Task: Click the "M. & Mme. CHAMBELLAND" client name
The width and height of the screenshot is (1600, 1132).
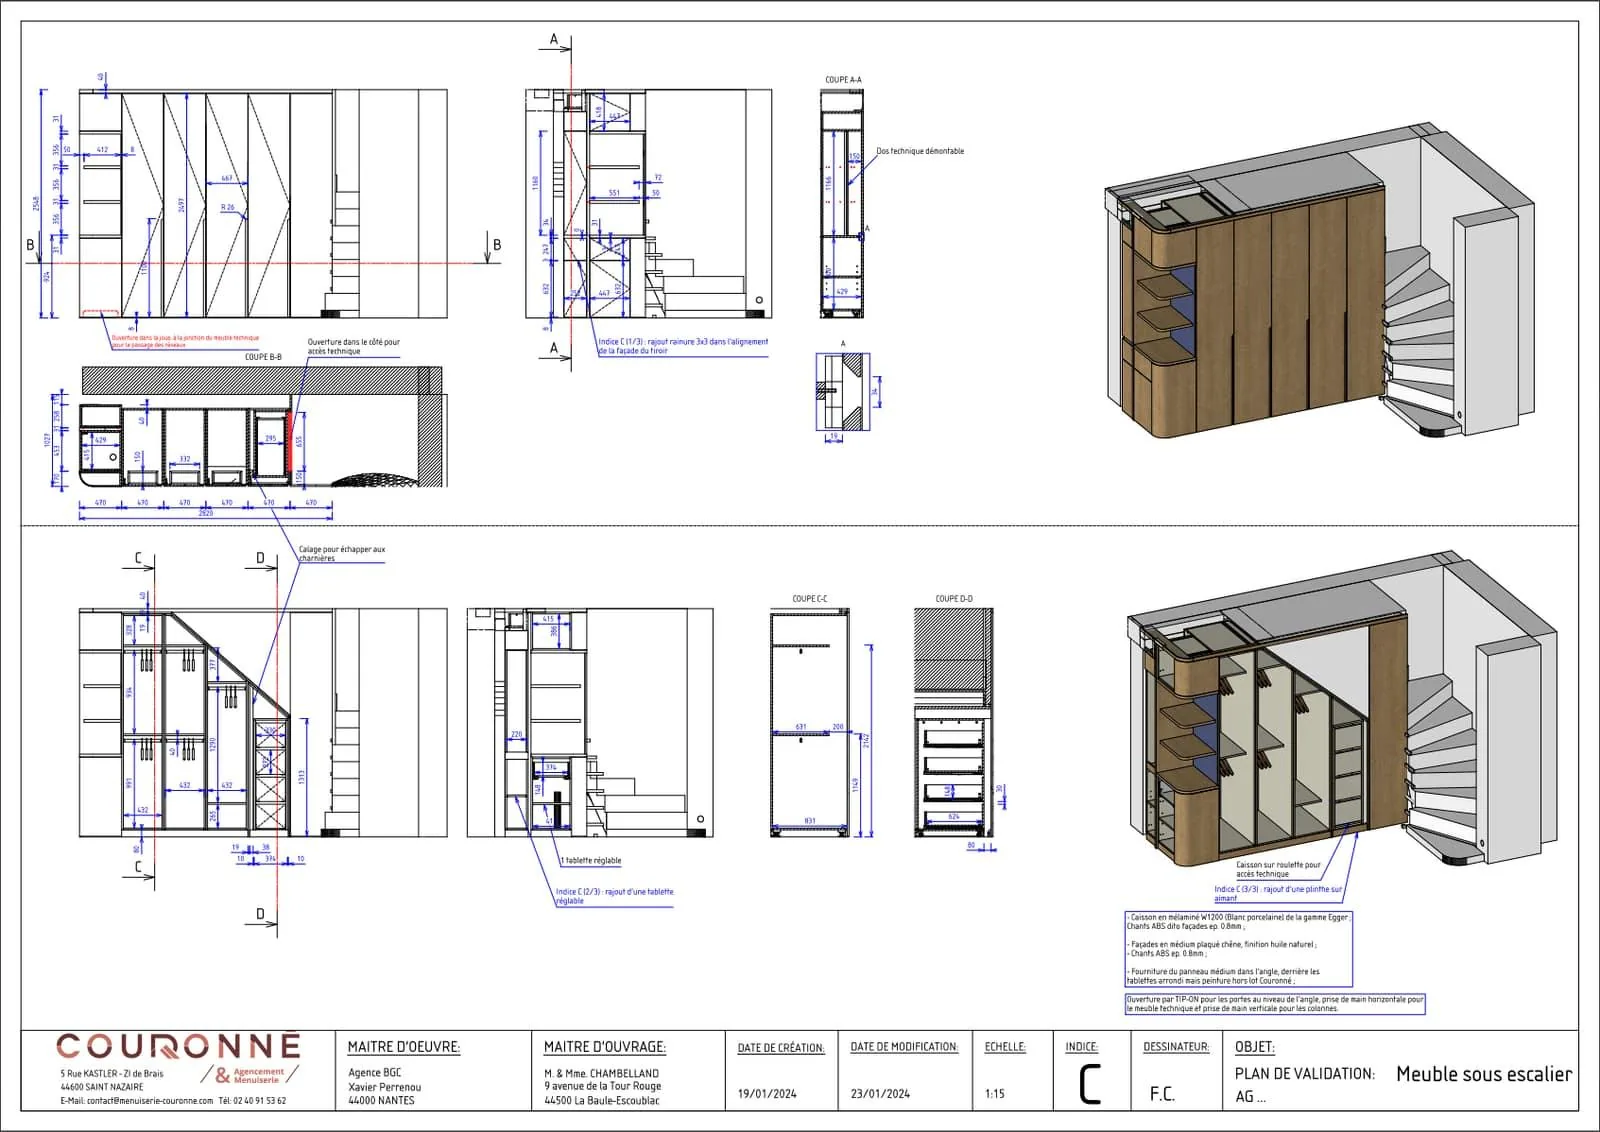Action: point(602,1073)
